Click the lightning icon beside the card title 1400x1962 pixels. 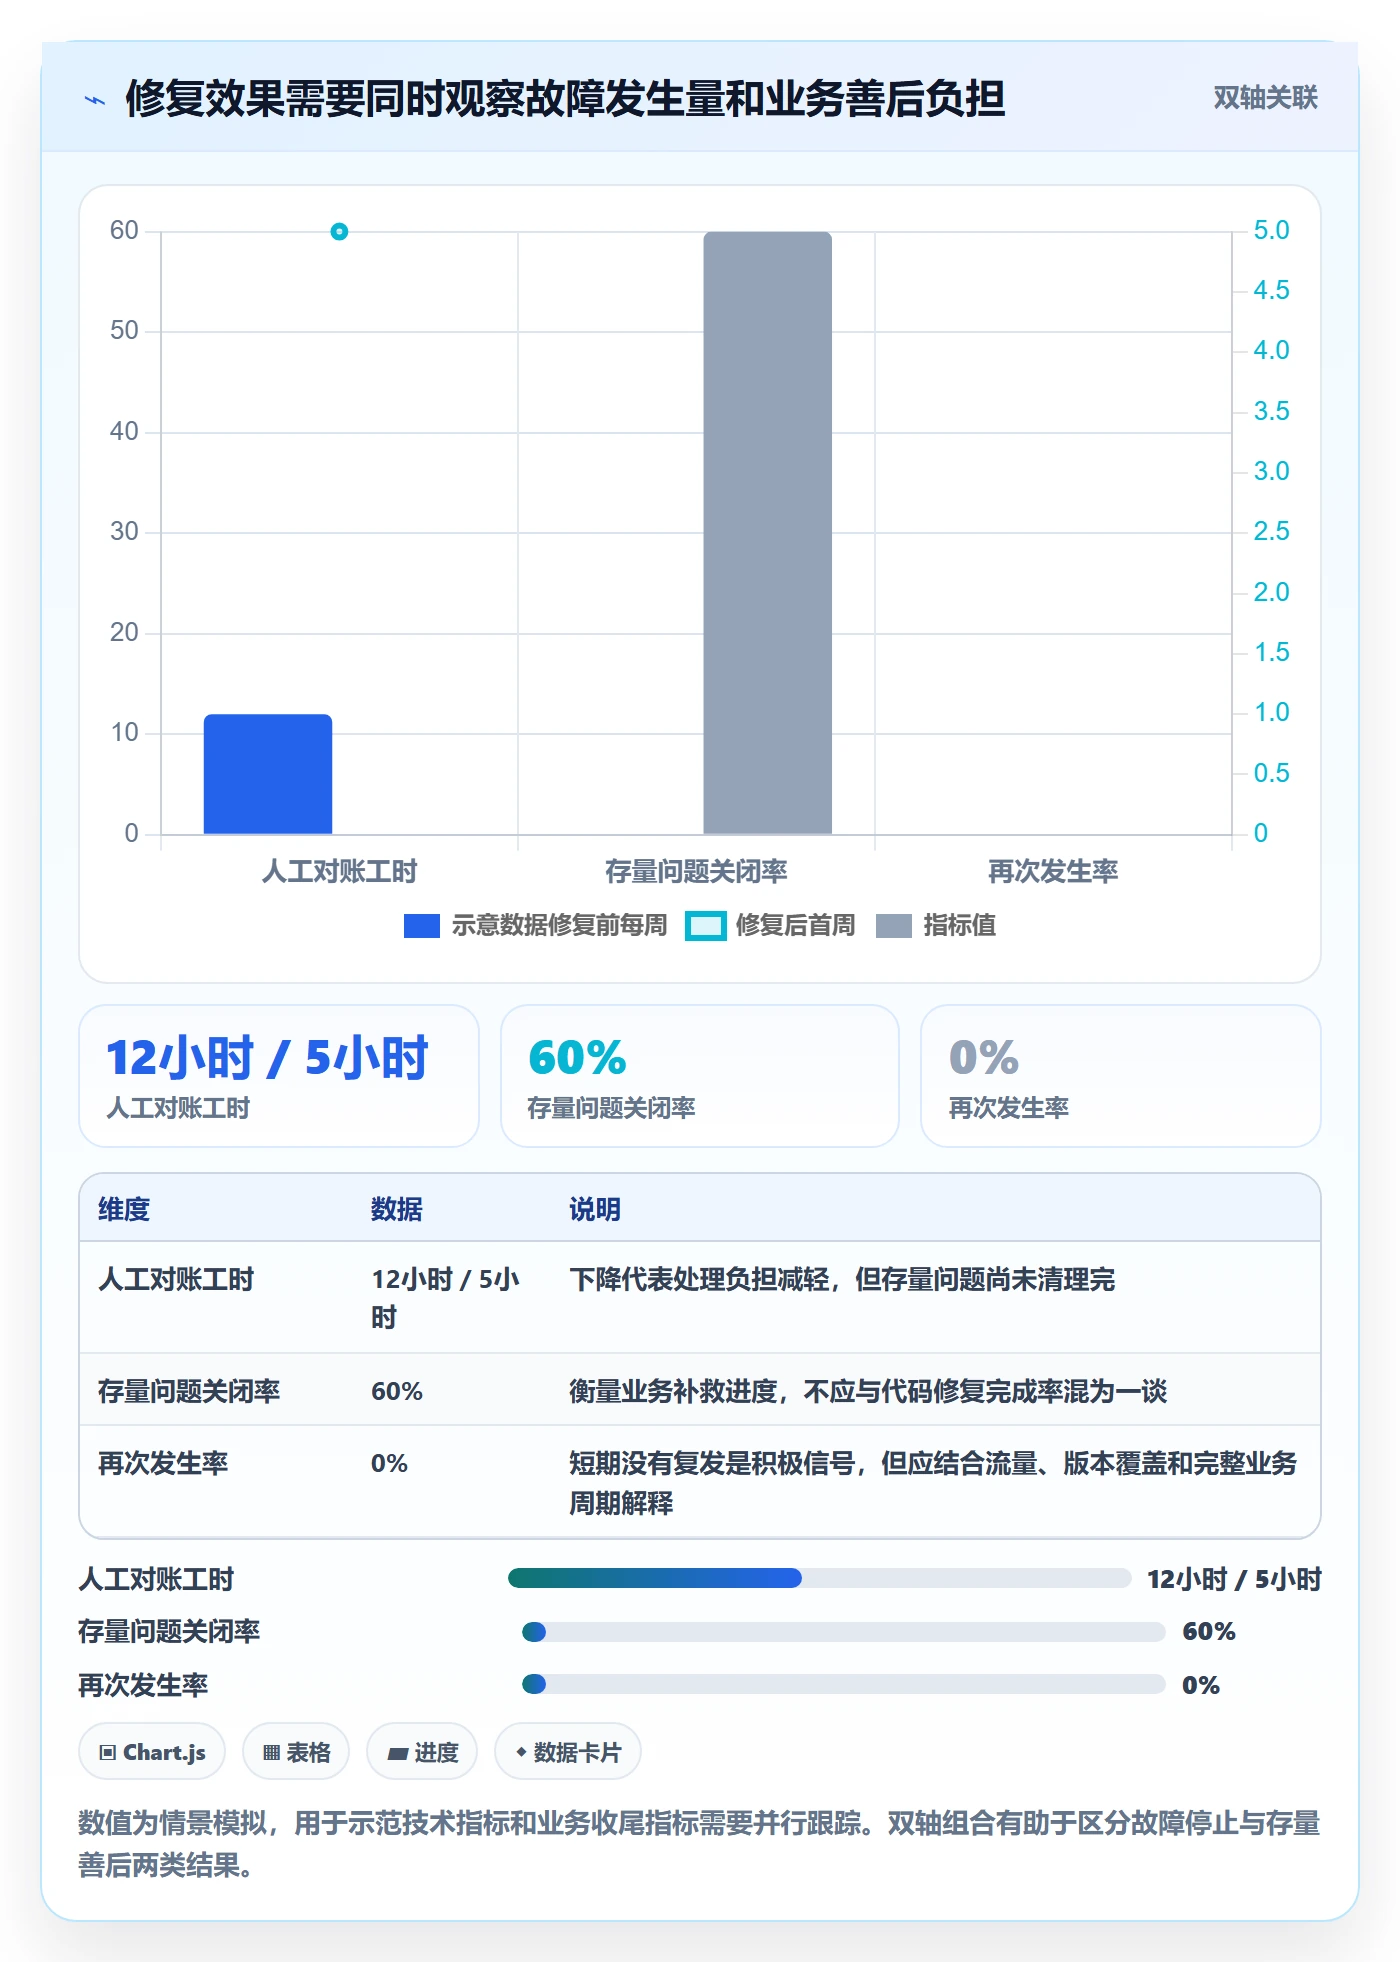(x=95, y=100)
